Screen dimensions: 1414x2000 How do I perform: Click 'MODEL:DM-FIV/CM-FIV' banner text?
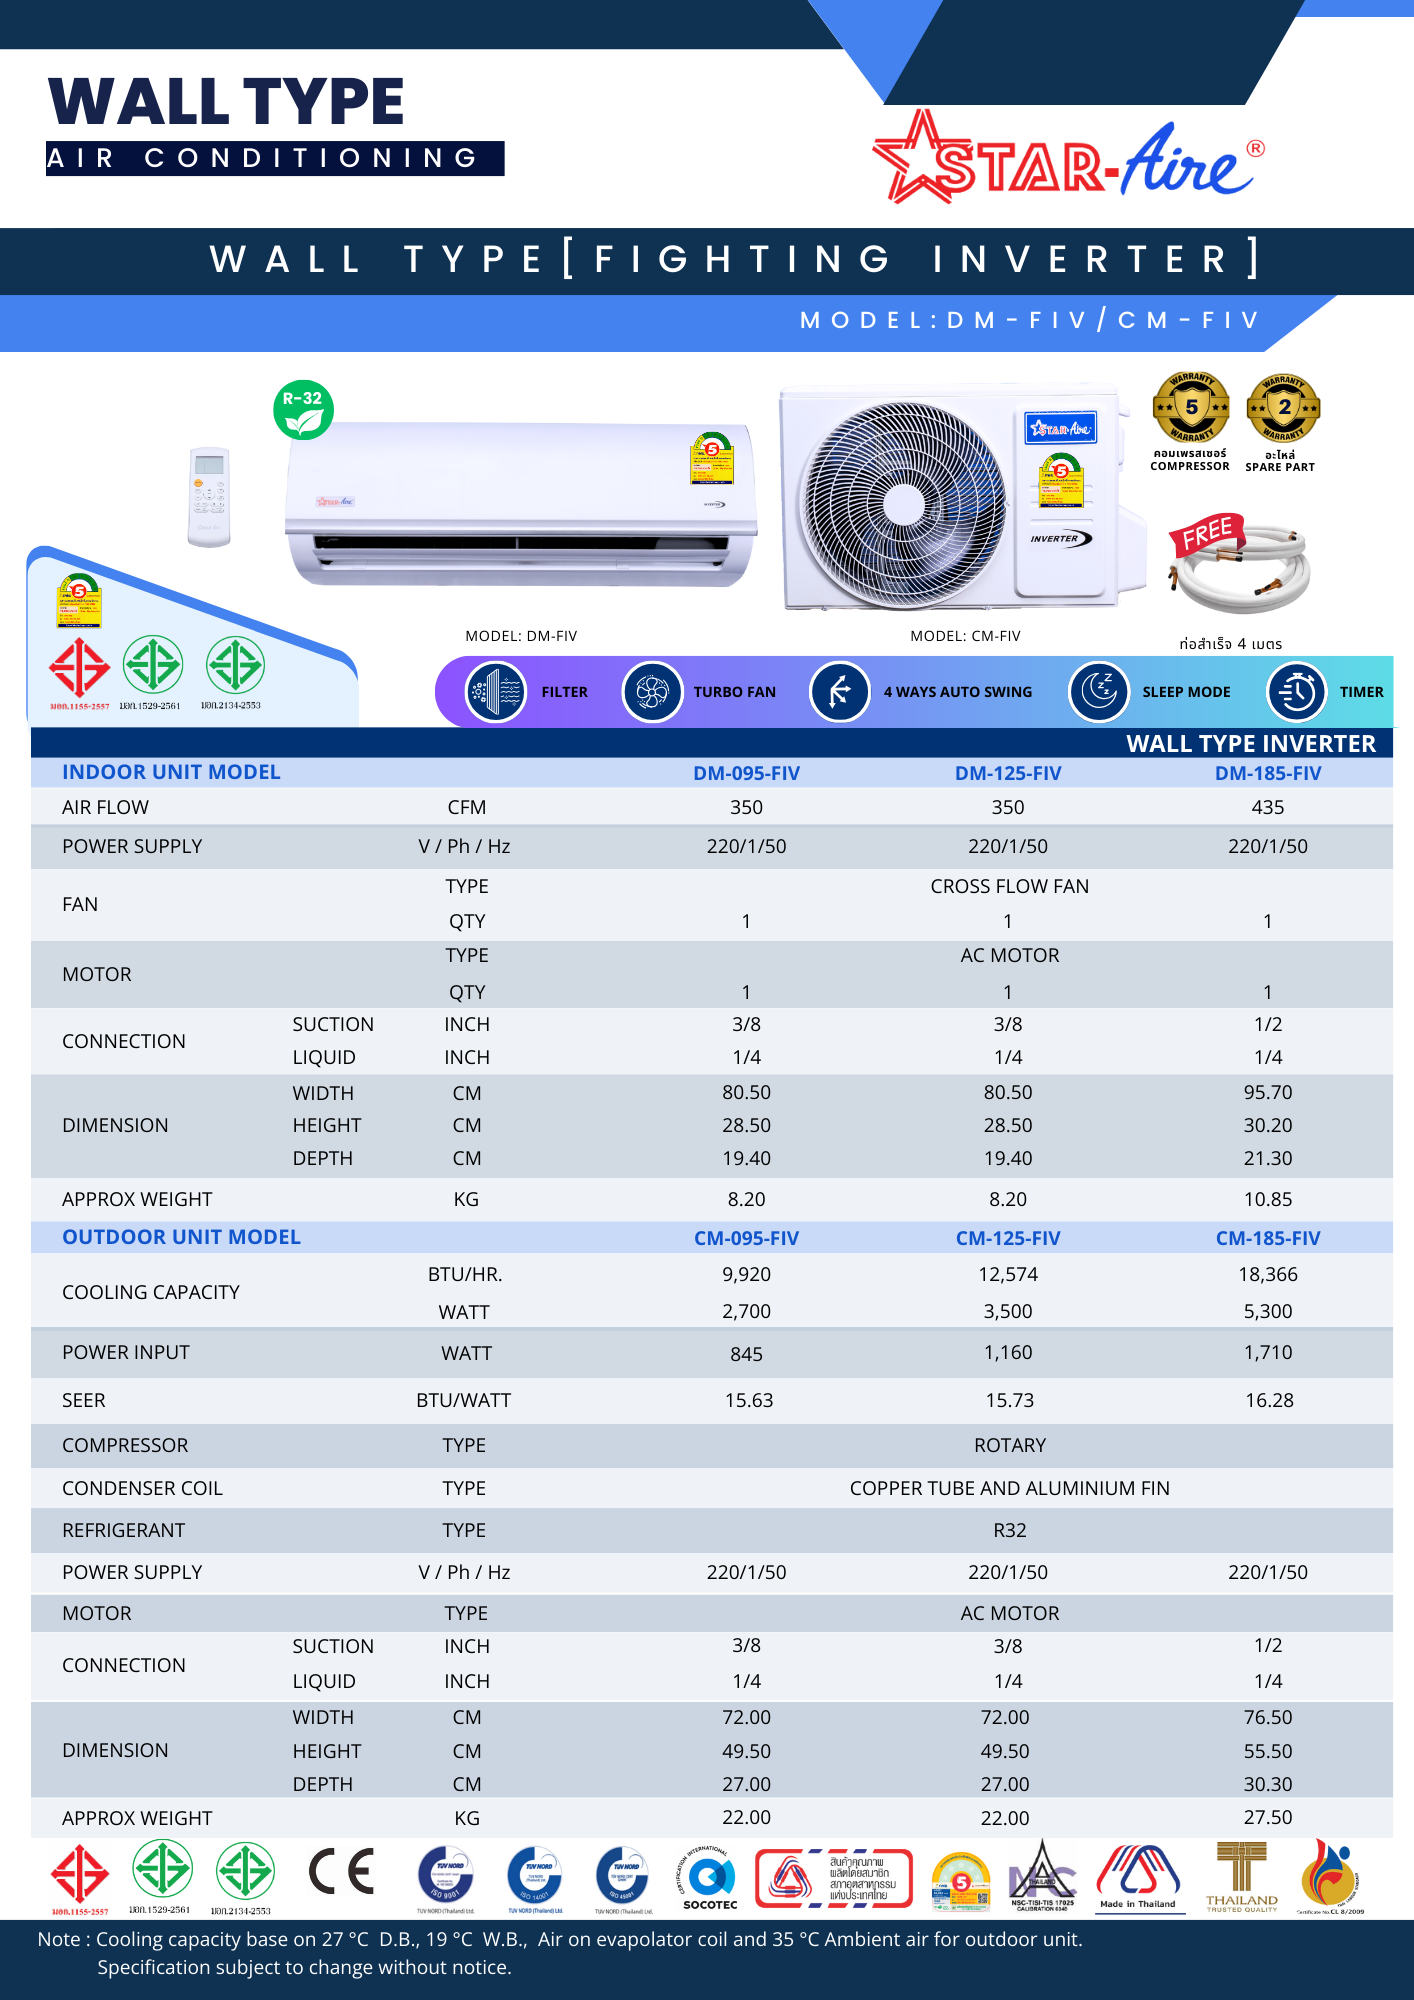click(1029, 320)
